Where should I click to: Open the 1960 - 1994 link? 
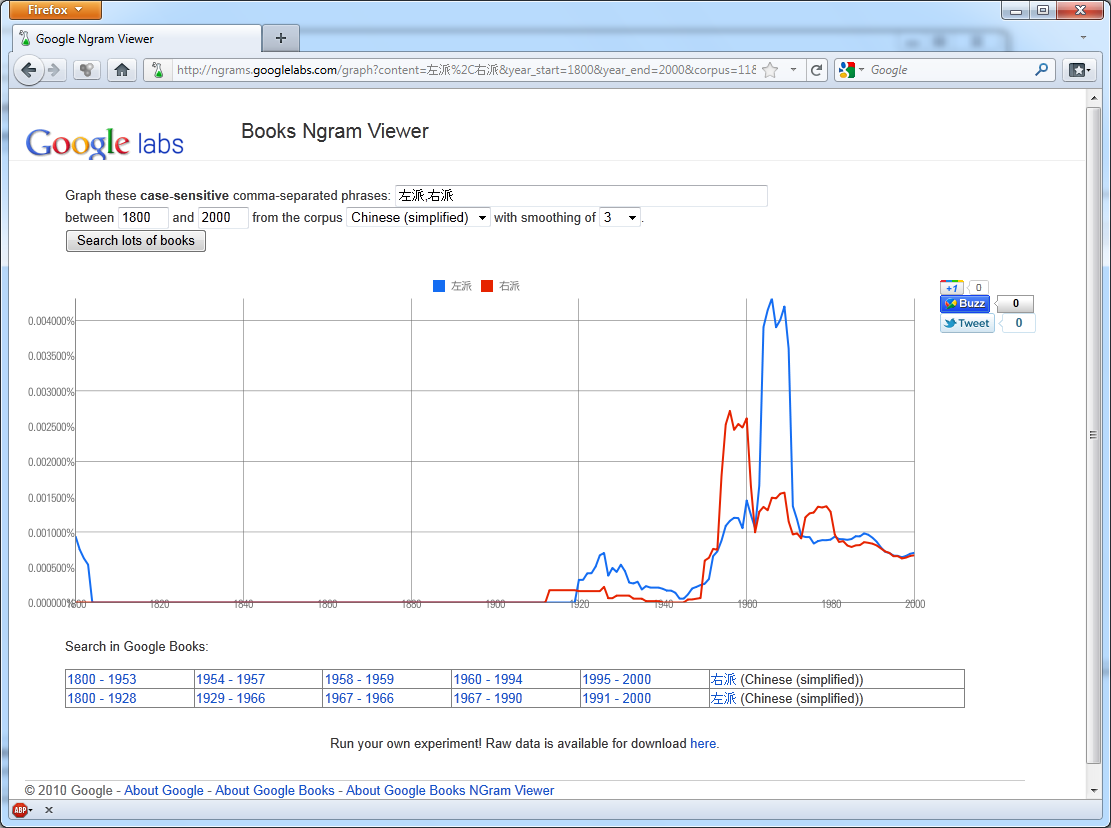[488, 679]
